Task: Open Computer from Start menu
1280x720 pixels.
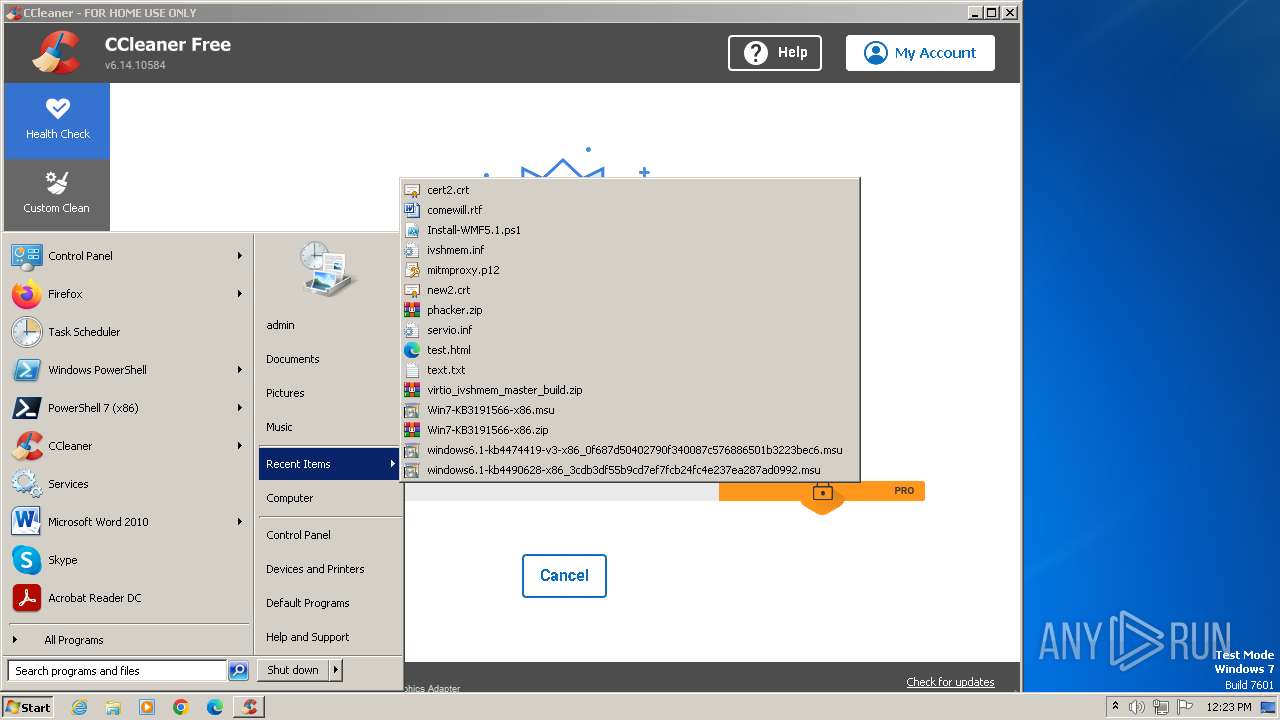Action: (330, 498)
